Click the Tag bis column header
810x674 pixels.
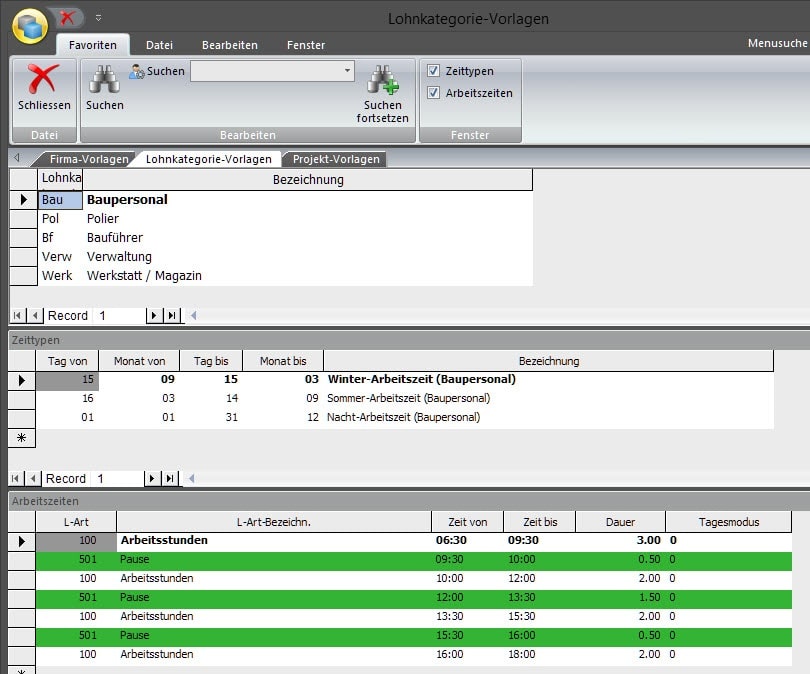click(x=211, y=361)
